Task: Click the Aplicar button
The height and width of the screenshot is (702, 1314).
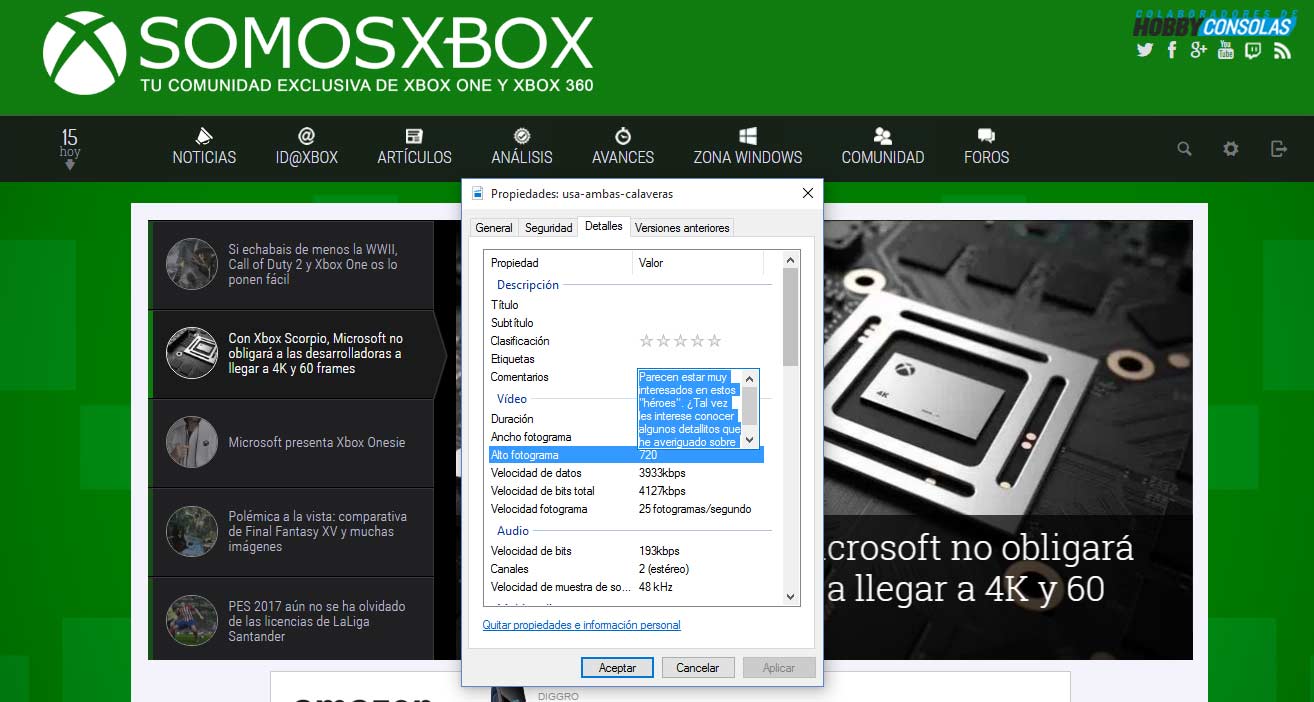Action: click(779, 667)
